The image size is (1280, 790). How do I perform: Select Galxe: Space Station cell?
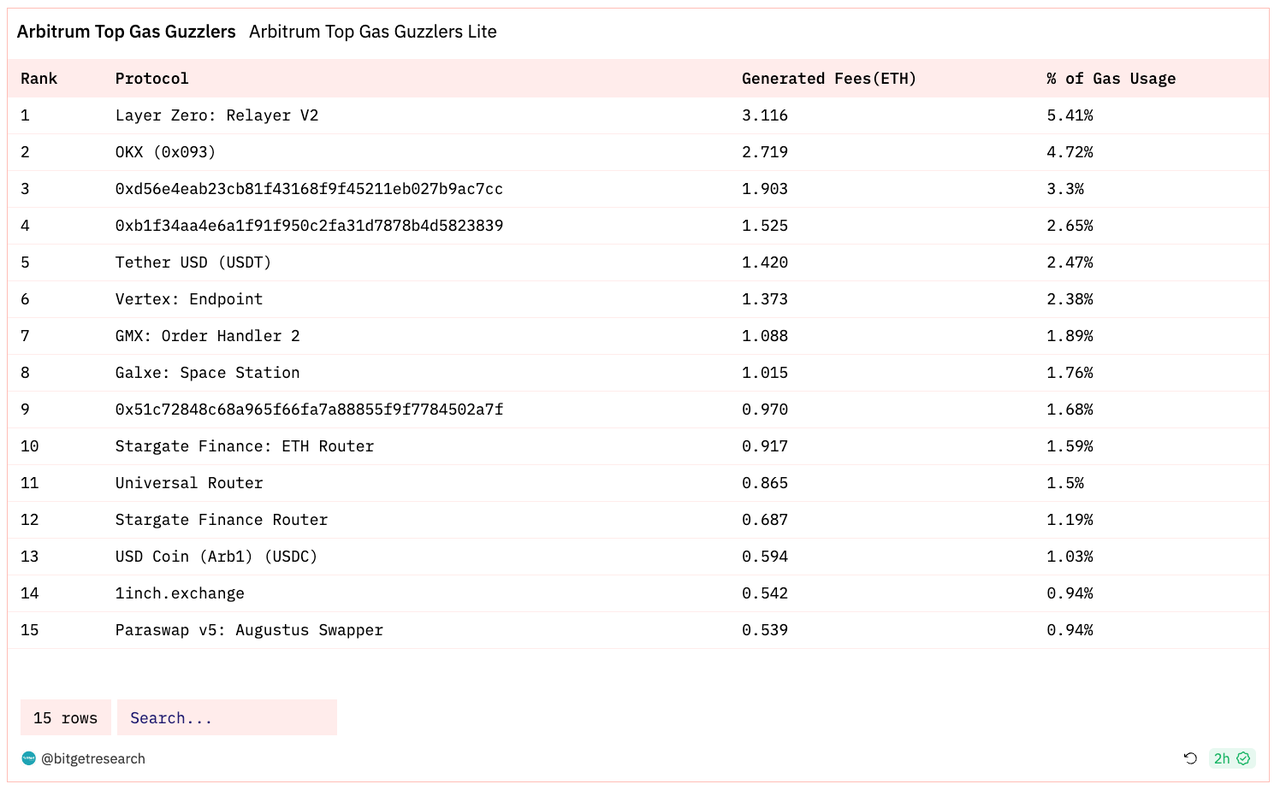(x=207, y=372)
